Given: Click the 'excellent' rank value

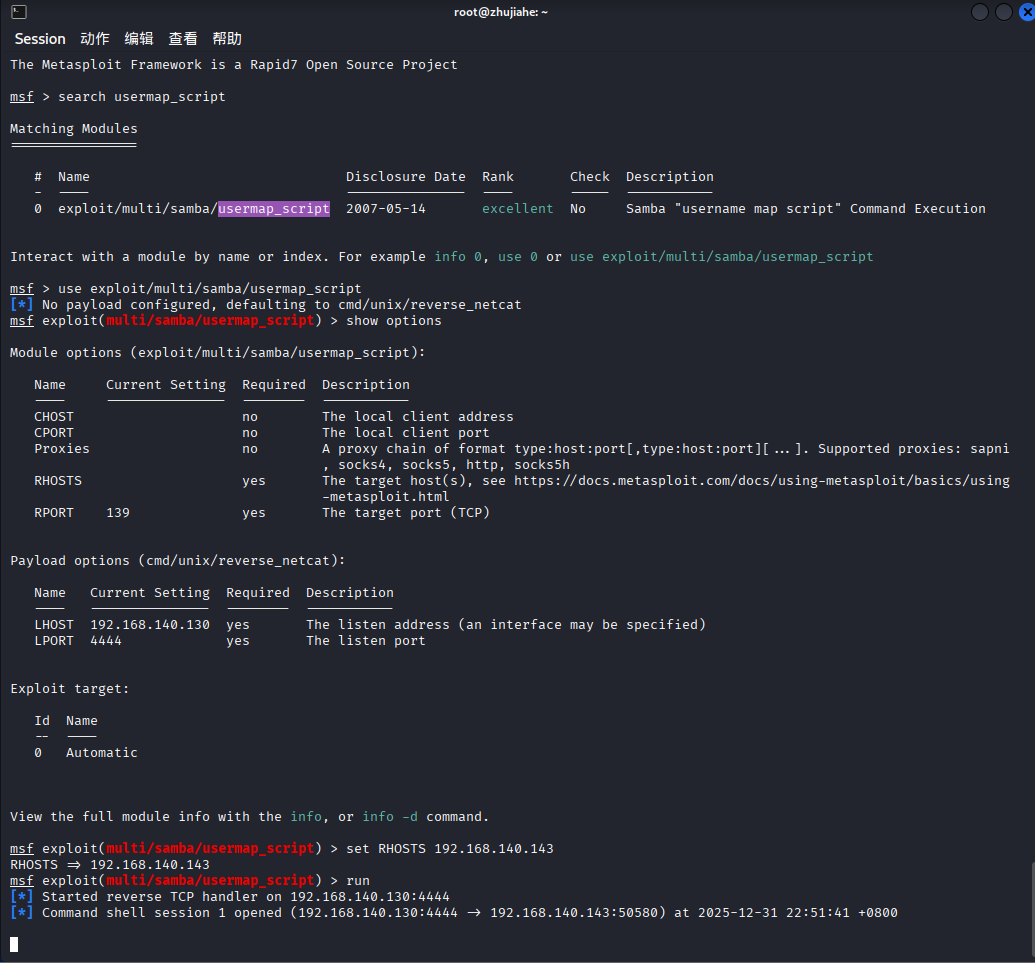Looking at the screenshot, I should pyautogui.click(x=518, y=209).
